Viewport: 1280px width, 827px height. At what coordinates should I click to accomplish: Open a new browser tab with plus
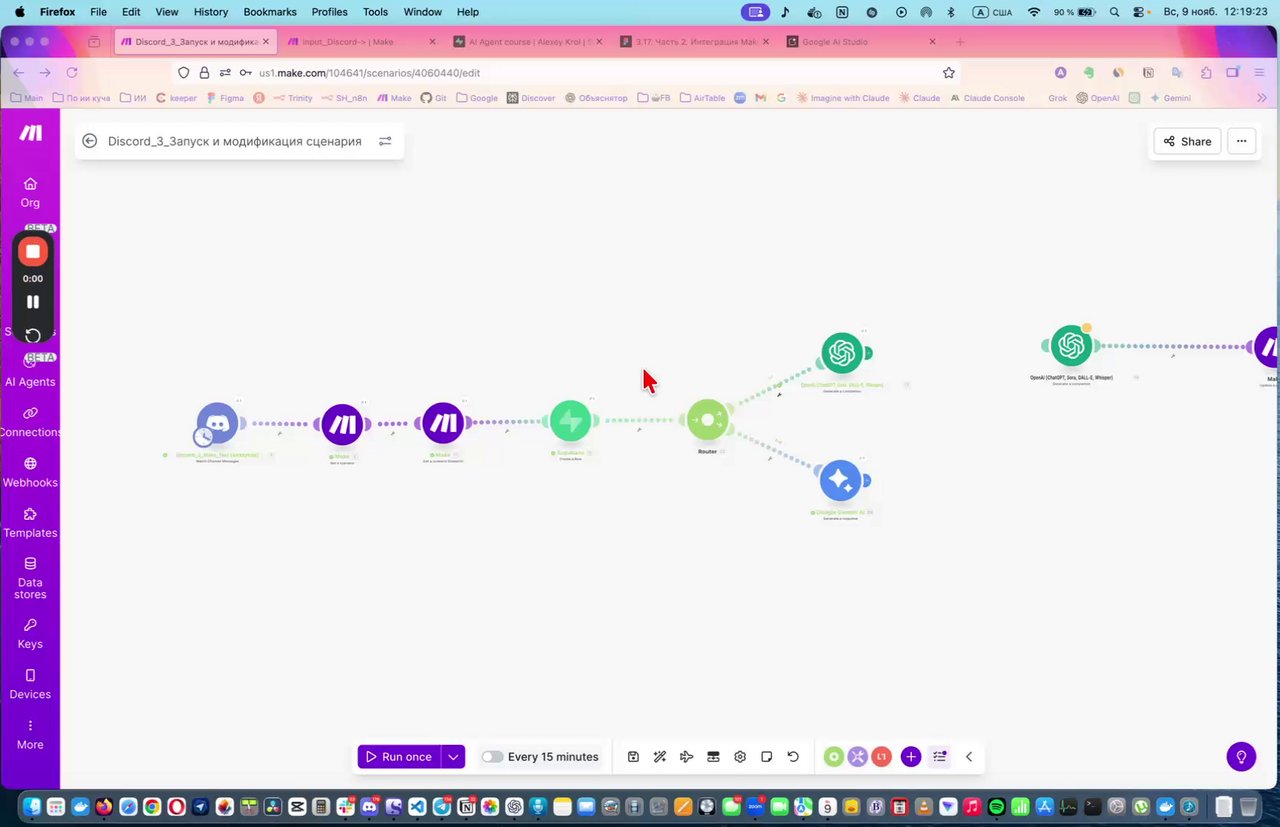pyautogui.click(x=960, y=42)
